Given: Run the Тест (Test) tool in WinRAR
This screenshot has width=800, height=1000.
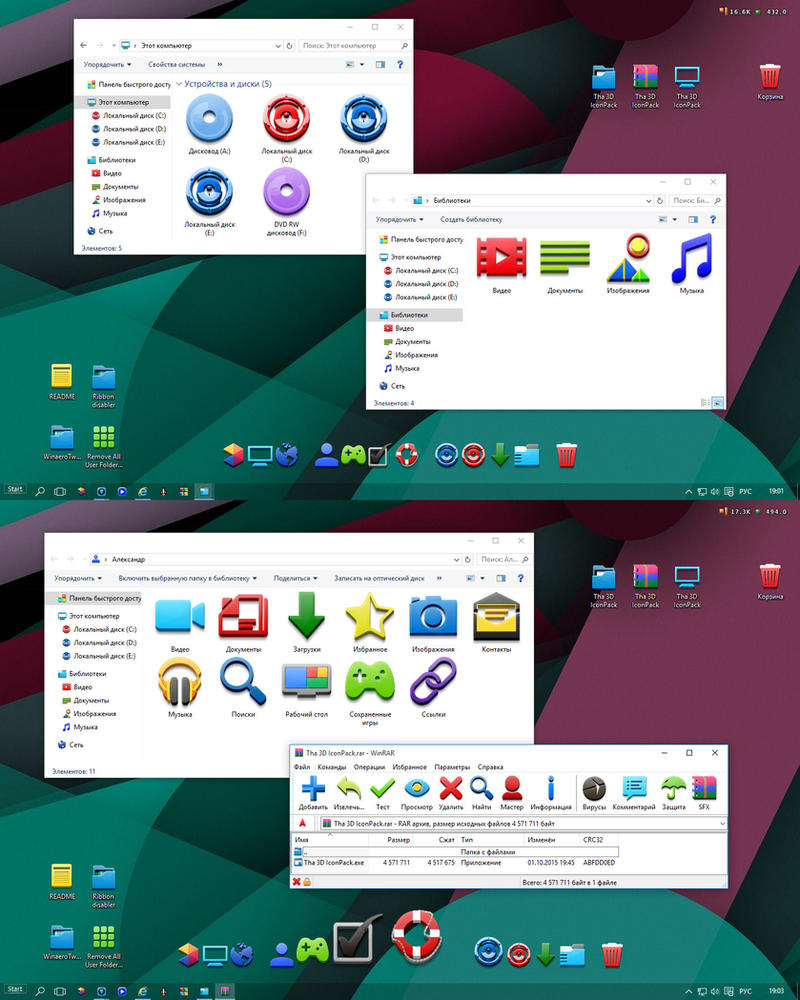Looking at the screenshot, I should coord(382,790).
